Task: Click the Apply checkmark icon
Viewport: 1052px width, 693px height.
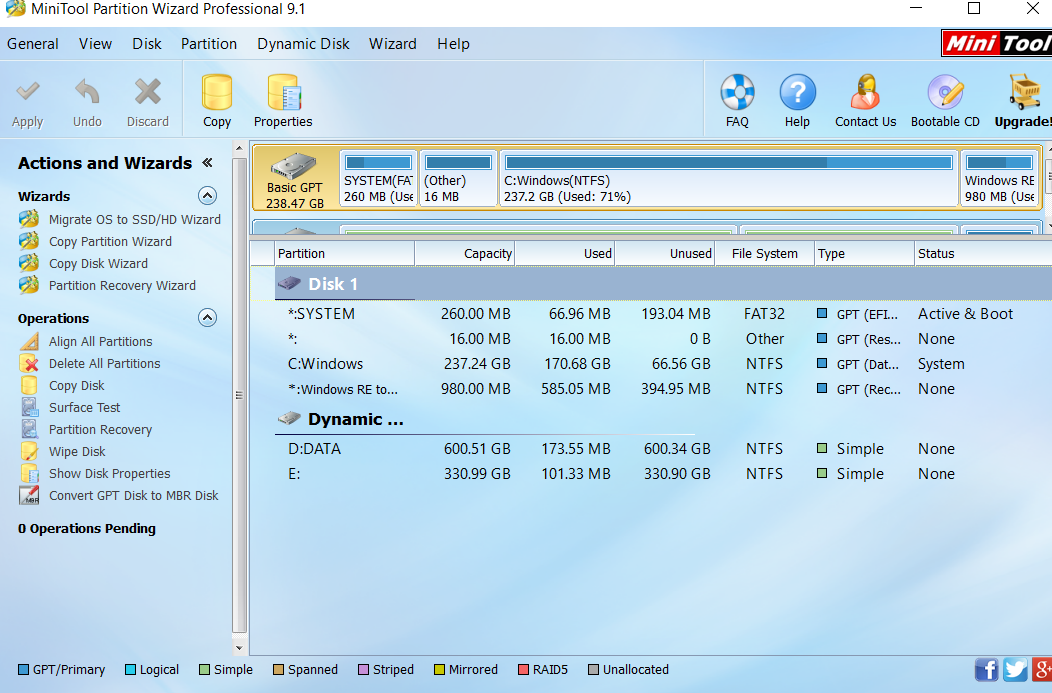Action: 28,91
